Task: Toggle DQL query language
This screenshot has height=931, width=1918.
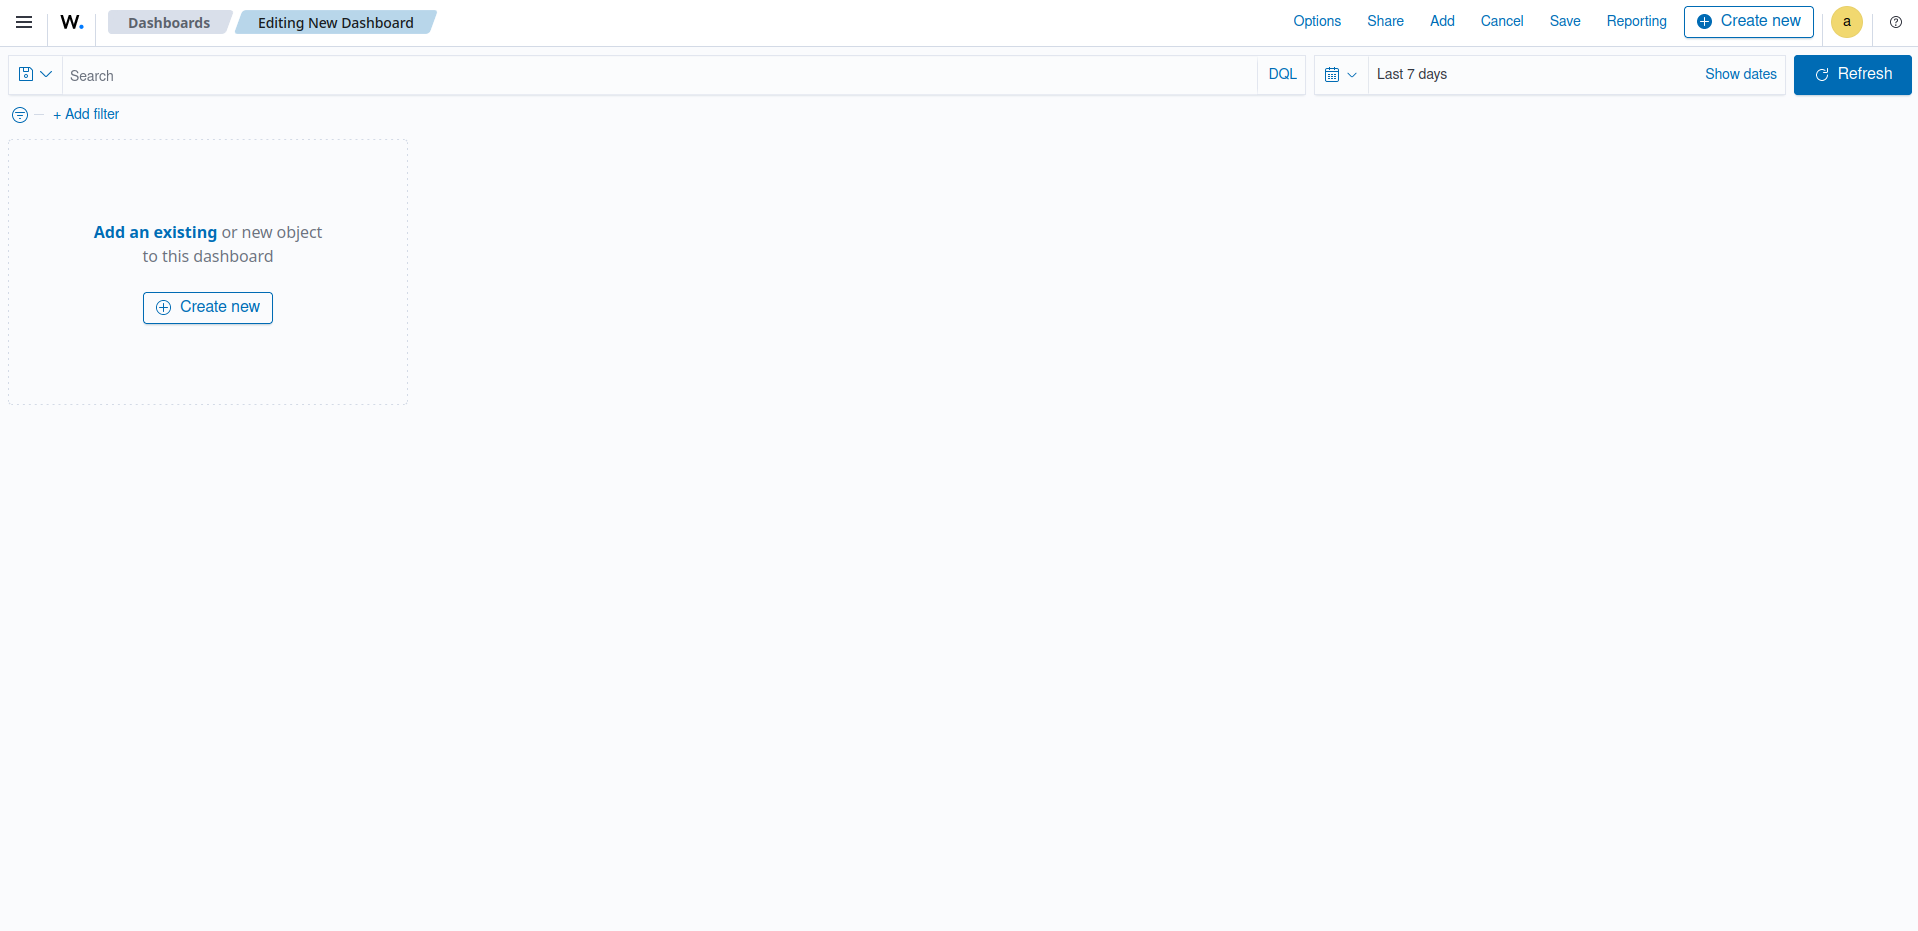Action: click(x=1281, y=74)
